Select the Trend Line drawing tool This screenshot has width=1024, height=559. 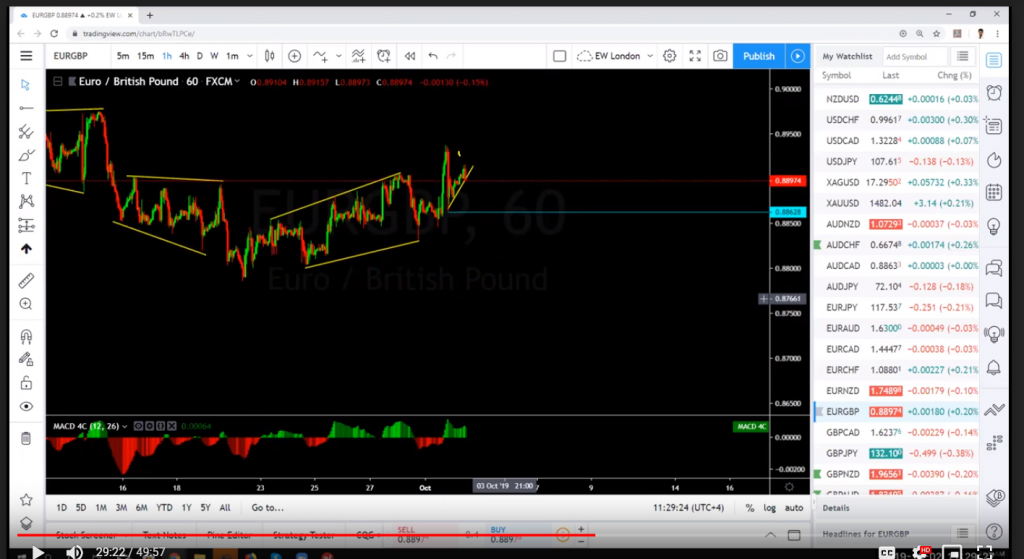(x=25, y=108)
